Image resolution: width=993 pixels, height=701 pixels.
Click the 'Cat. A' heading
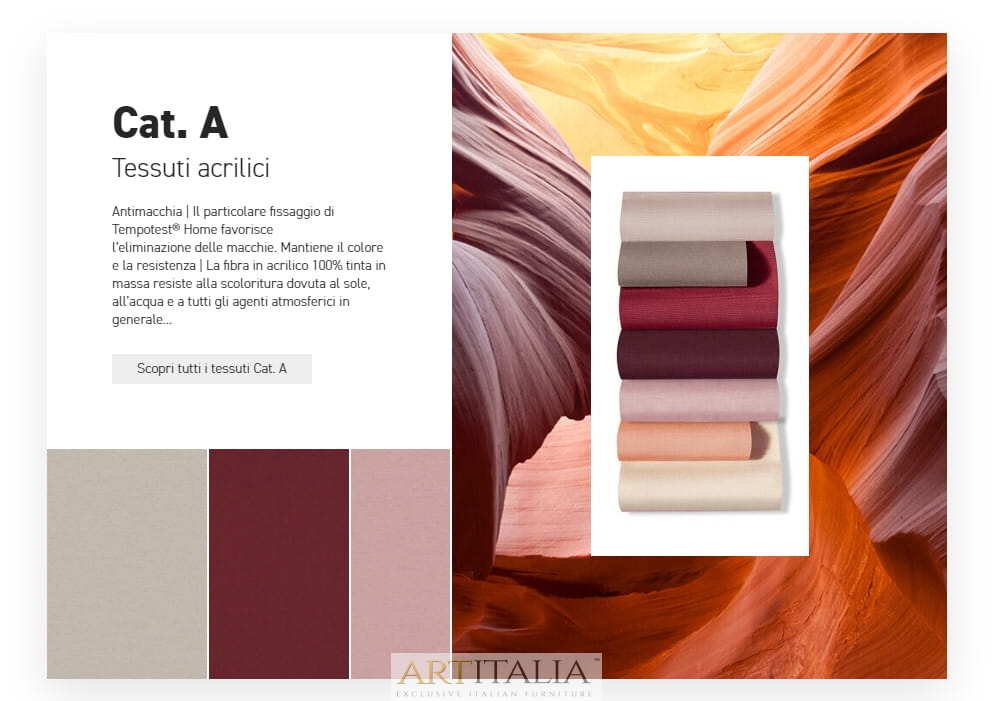coord(170,122)
